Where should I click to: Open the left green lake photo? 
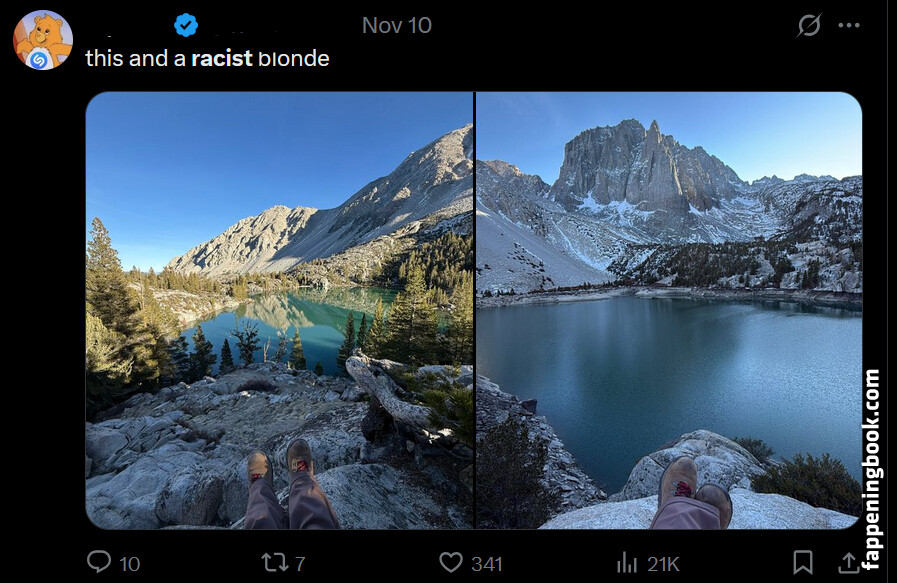tap(279, 310)
